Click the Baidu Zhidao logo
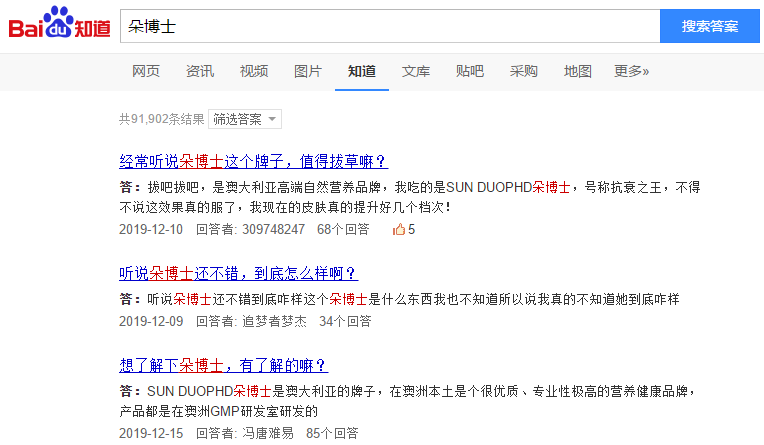Viewport: 764px width, 445px height. click(59, 23)
